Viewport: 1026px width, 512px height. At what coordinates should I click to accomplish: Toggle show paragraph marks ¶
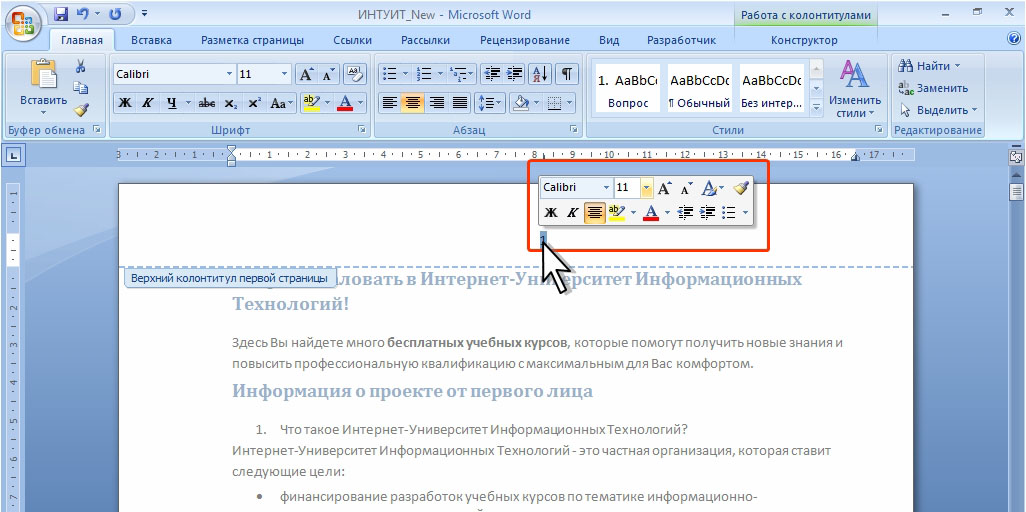[567, 73]
